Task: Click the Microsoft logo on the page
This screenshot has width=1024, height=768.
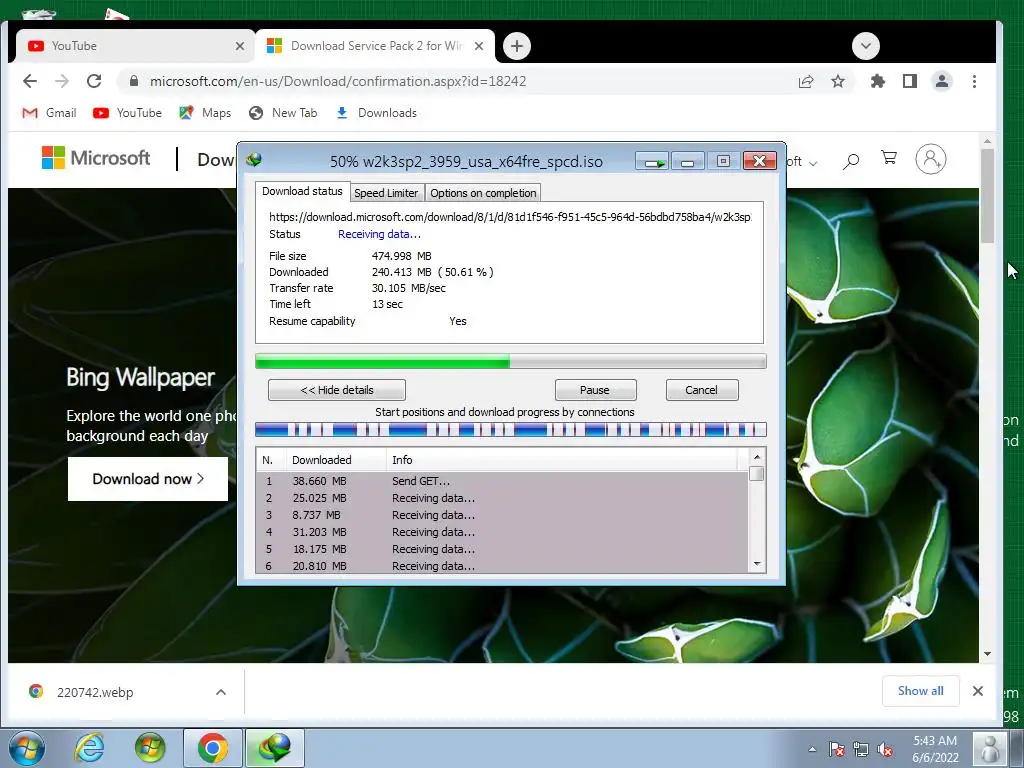Action: click(x=96, y=158)
